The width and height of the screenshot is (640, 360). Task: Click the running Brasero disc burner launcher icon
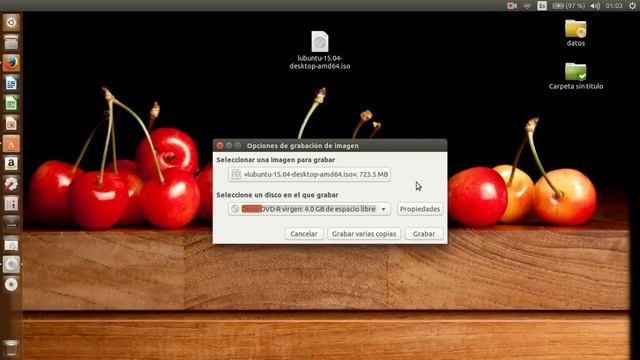tap(11, 264)
